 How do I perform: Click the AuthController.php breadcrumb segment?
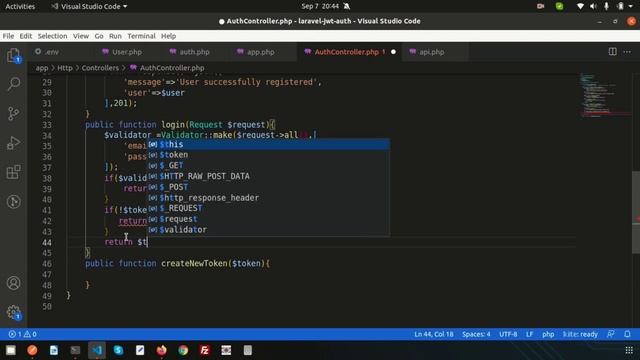[167, 68]
